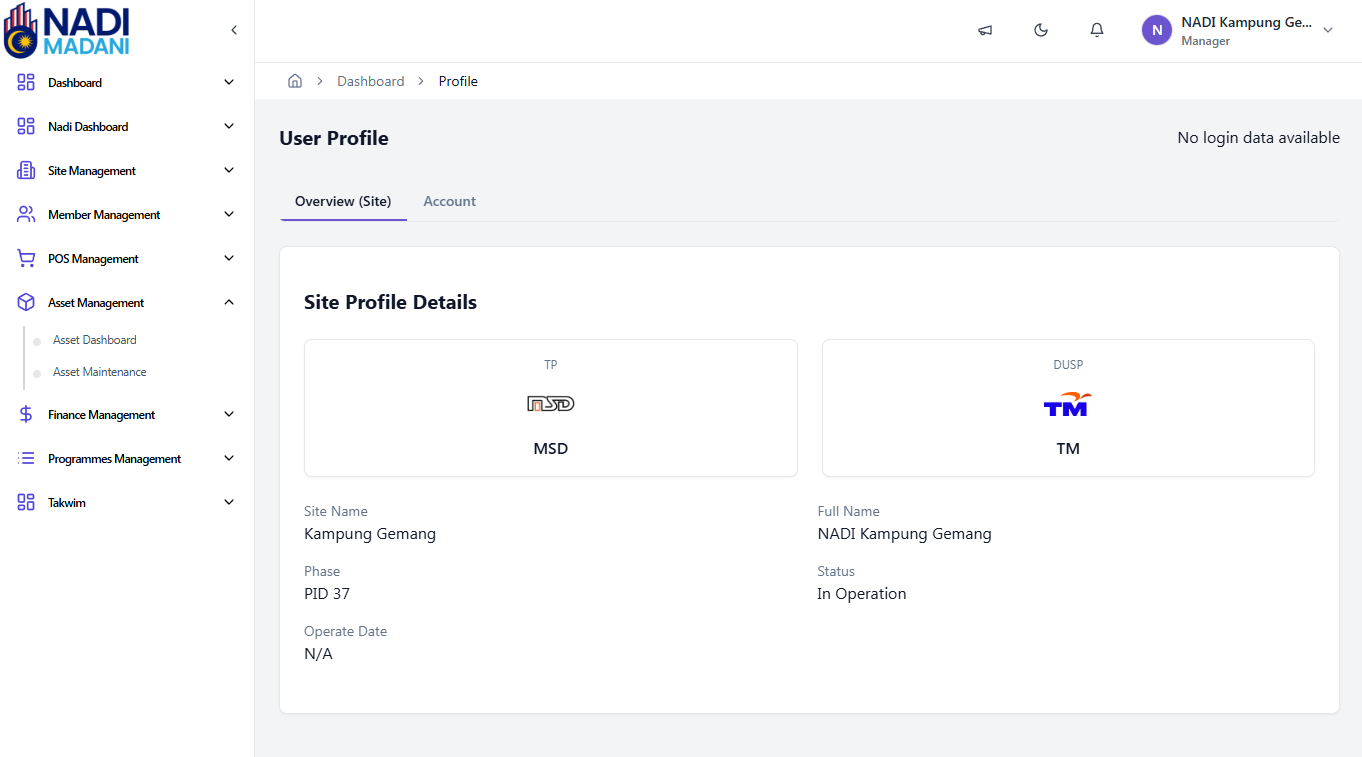This screenshot has height=757, width=1362.
Task: Click the user avatar N icon
Action: pos(1156,30)
